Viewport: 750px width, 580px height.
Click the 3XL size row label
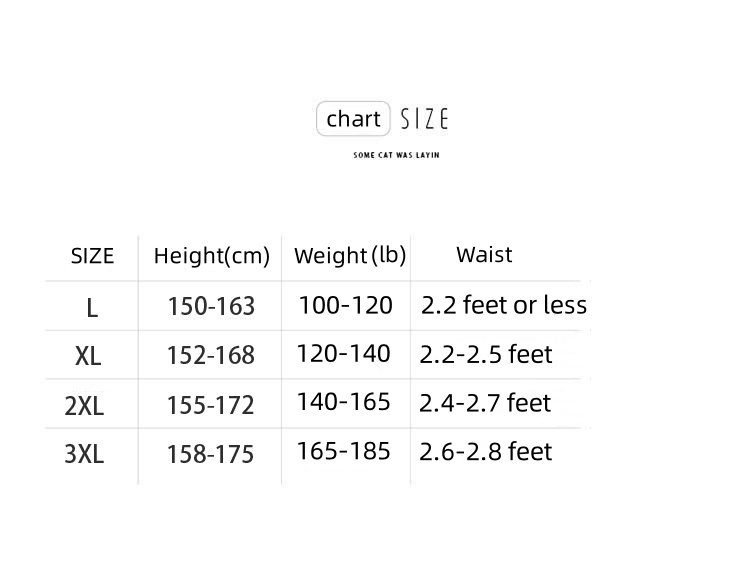[x=84, y=454]
